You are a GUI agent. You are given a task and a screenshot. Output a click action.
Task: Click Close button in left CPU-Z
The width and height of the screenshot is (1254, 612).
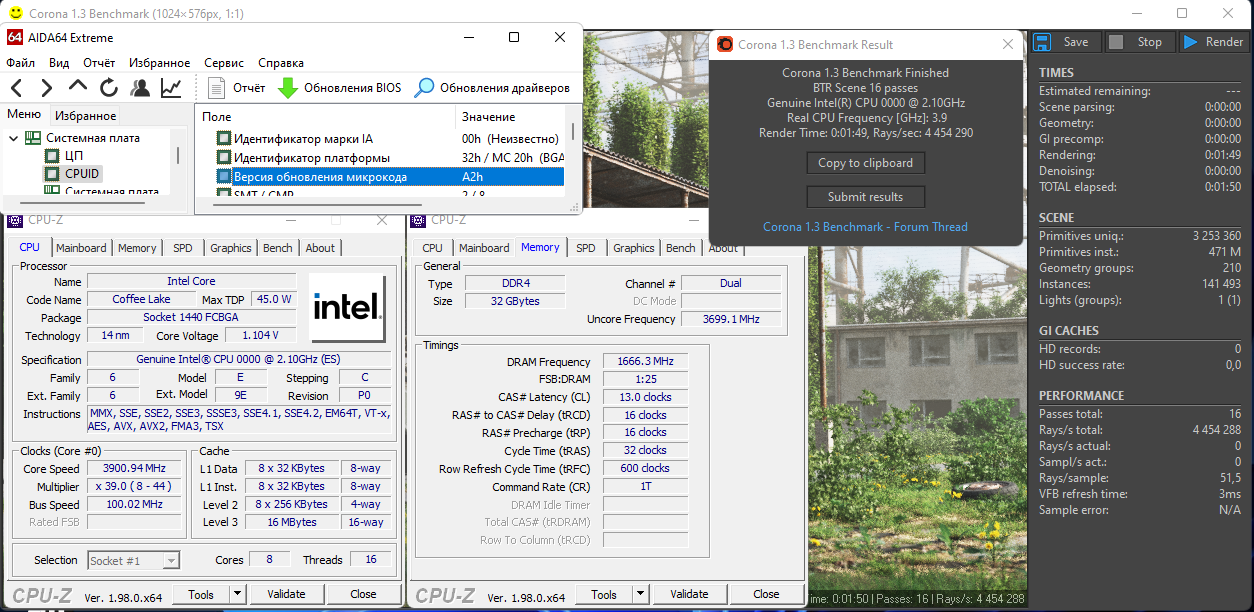point(364,594)
